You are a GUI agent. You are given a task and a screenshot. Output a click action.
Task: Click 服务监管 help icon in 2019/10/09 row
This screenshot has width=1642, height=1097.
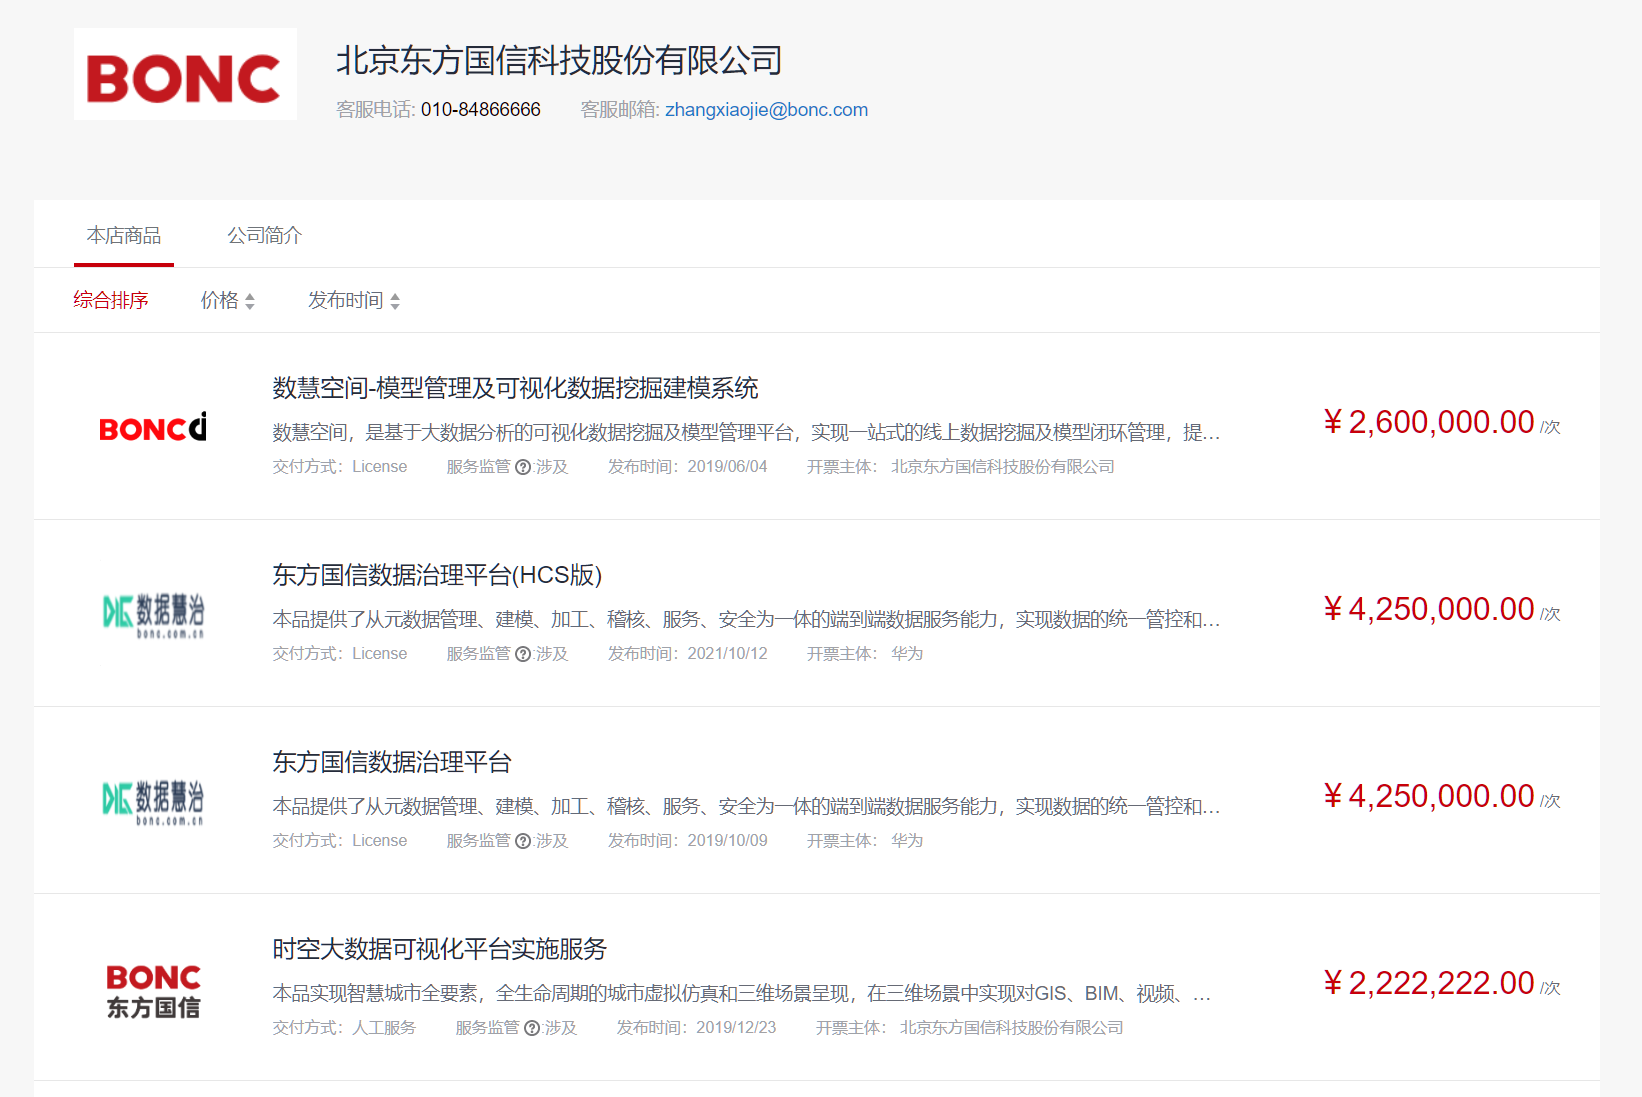tap(523, 841)
